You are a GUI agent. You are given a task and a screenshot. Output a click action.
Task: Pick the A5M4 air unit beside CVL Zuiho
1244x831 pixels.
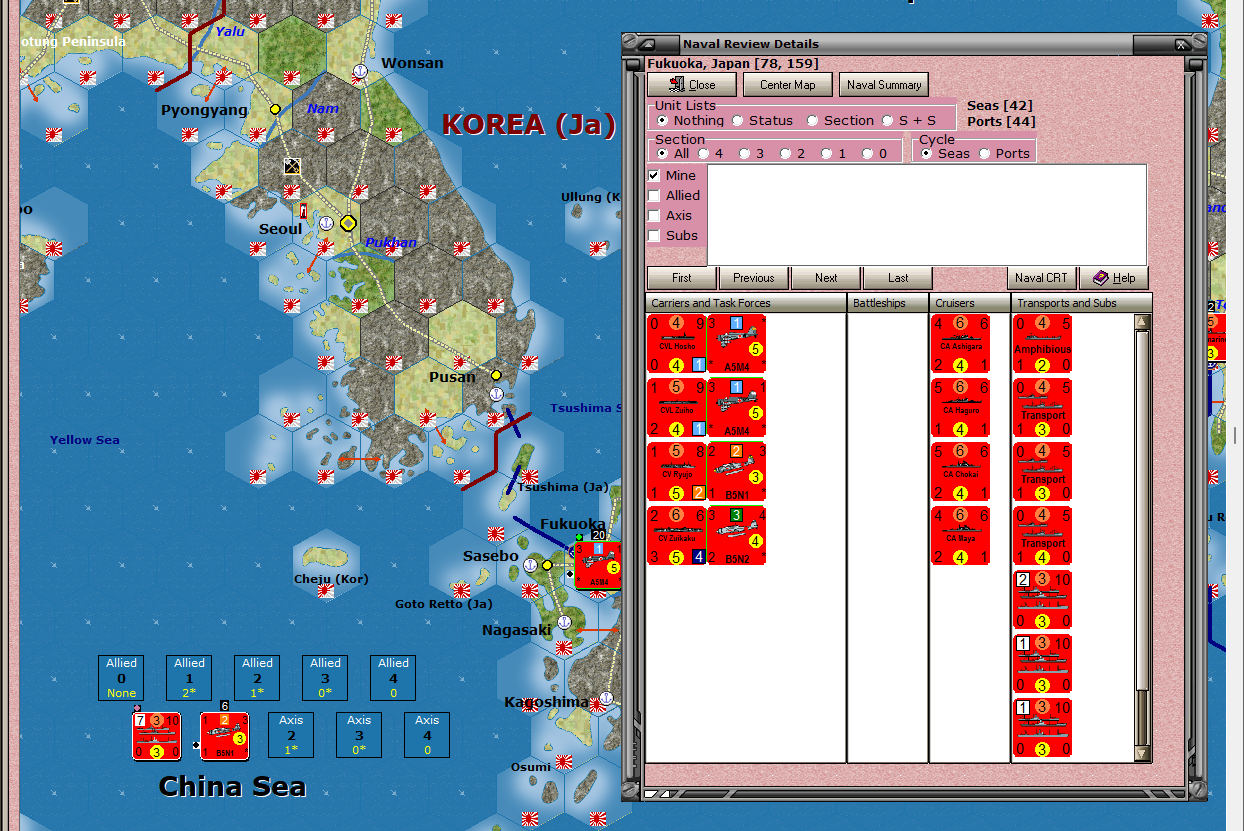pyautogui.click(x=737, y=408)
